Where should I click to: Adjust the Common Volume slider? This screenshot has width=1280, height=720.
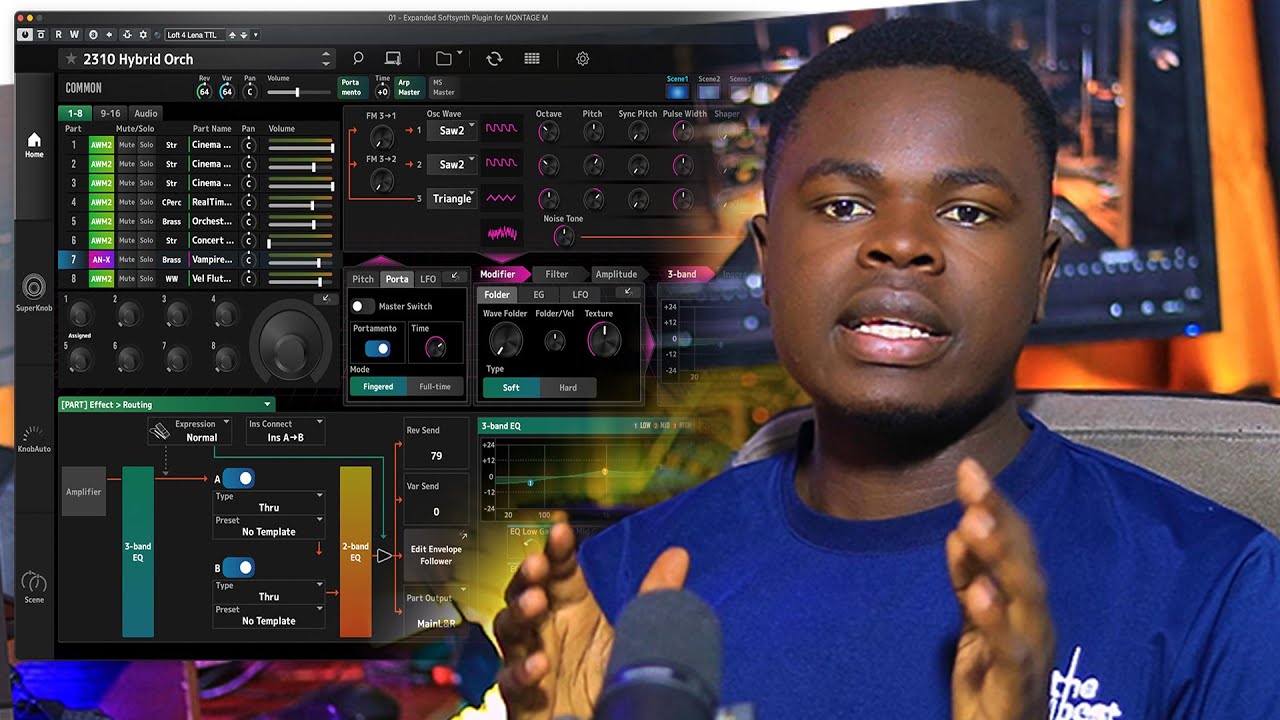click(297, 92)
